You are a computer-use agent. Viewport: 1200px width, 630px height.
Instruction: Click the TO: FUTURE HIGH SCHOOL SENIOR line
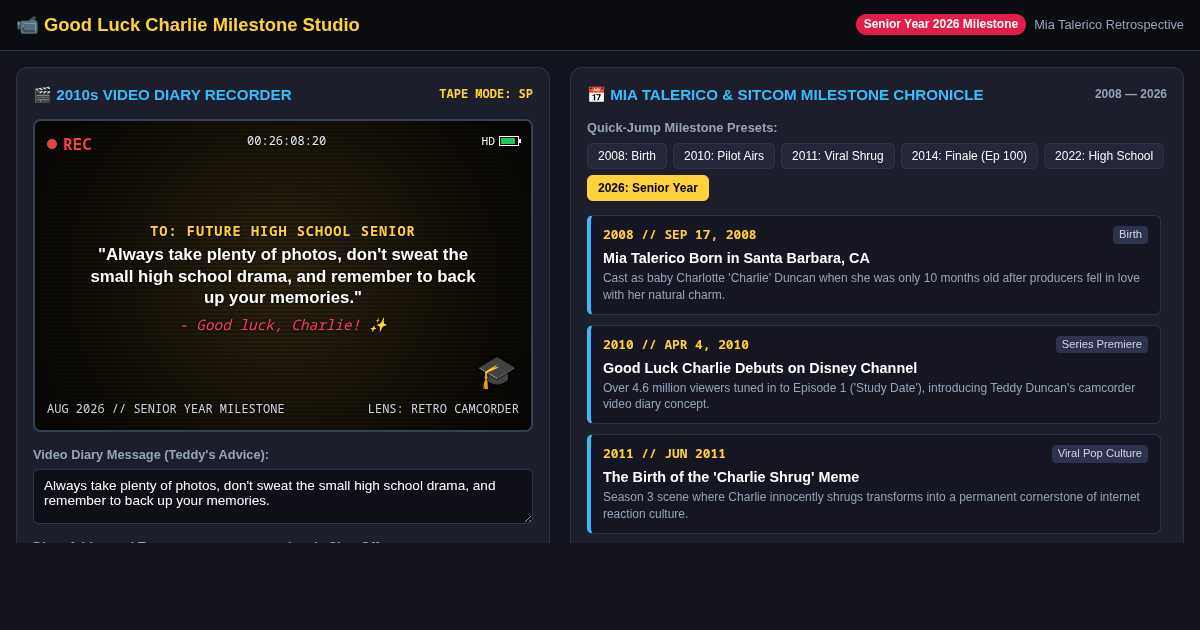click(x=283, y=231)
